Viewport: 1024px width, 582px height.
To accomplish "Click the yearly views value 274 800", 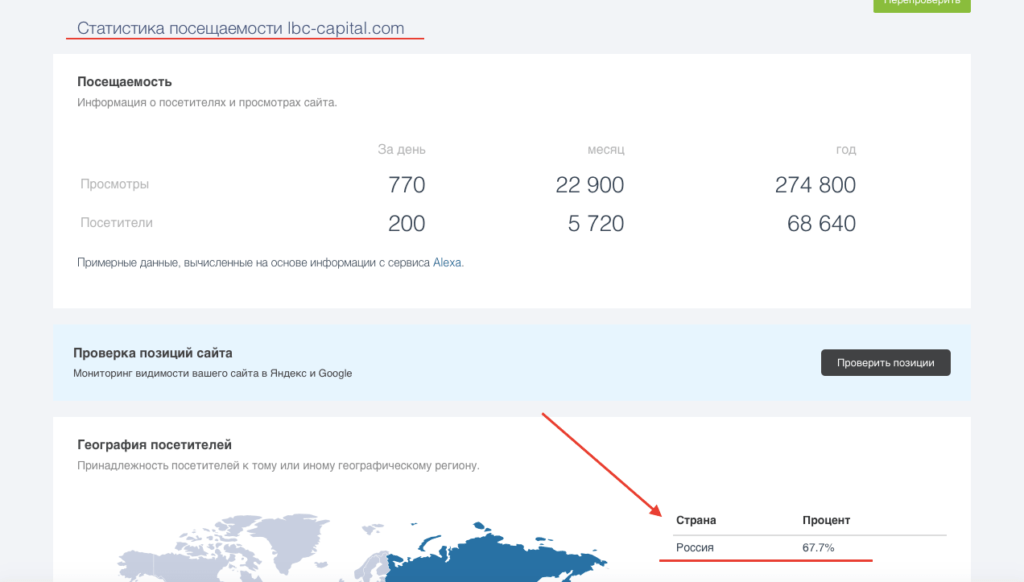I will click(x=815, y=185).
